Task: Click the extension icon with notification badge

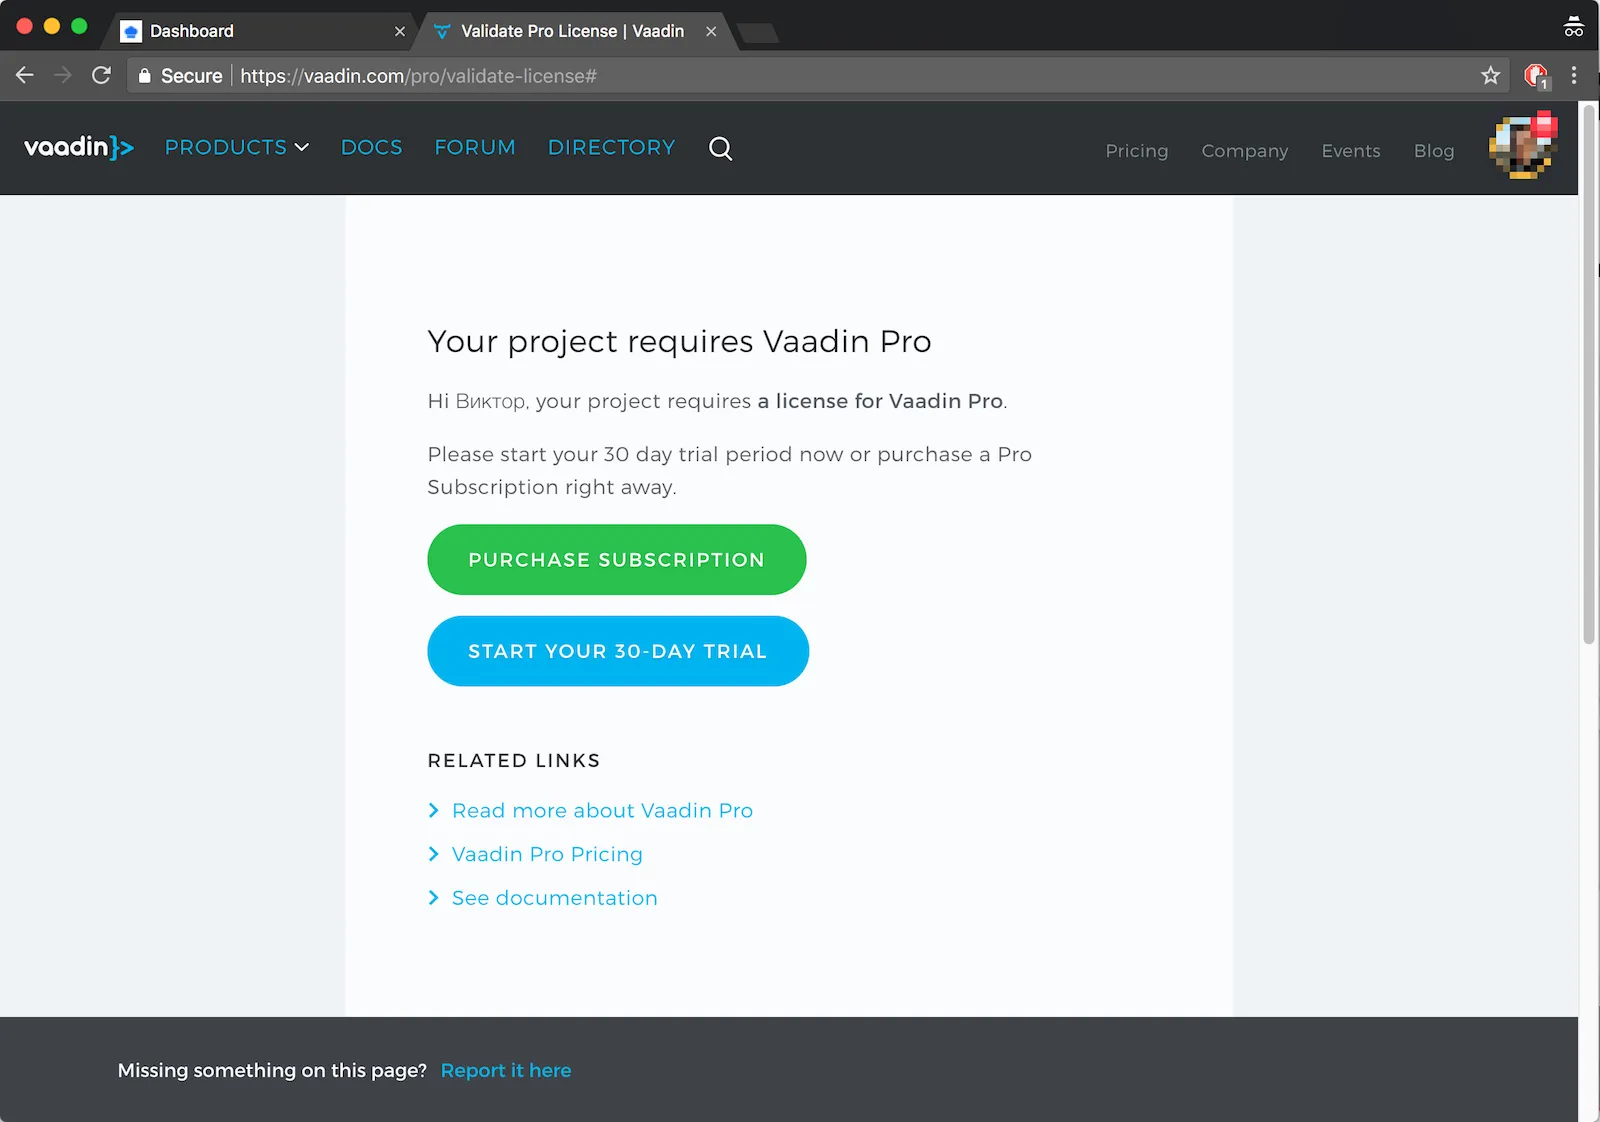Action: [x=1535, y=75]
